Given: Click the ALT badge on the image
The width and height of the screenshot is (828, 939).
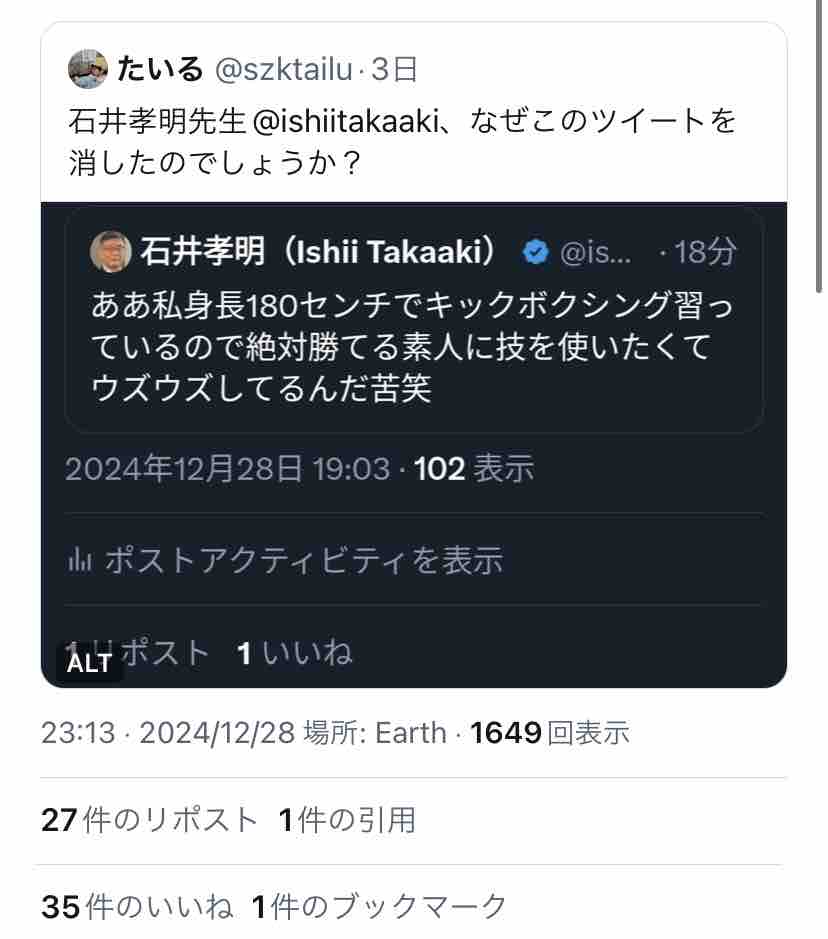Looking at the screenshot, I should 89,663.
